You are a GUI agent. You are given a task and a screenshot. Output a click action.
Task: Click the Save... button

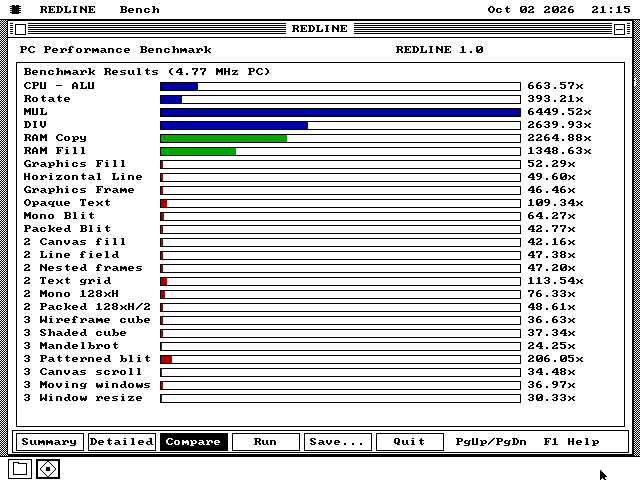[x=337, y=442]
